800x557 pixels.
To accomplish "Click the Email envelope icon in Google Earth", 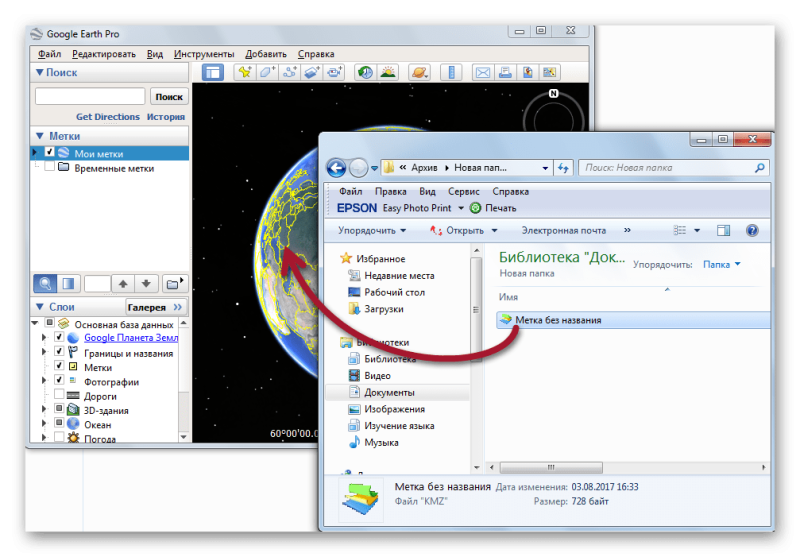I will 483,72.
